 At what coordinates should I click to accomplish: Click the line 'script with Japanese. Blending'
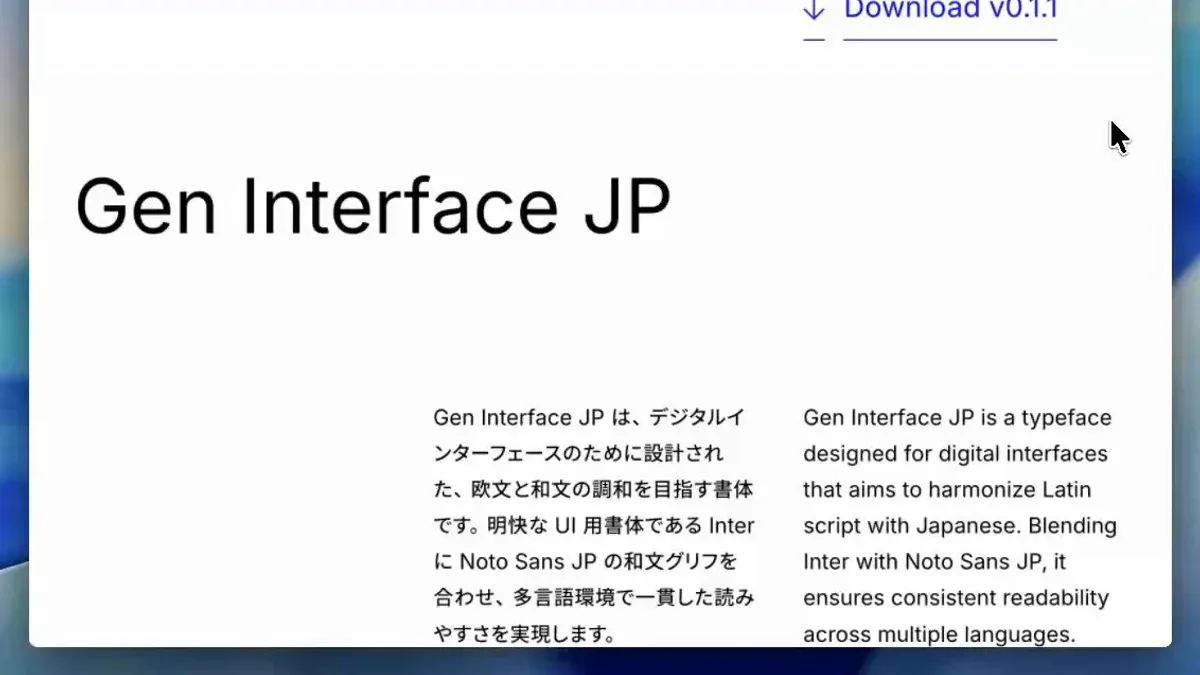960,526
